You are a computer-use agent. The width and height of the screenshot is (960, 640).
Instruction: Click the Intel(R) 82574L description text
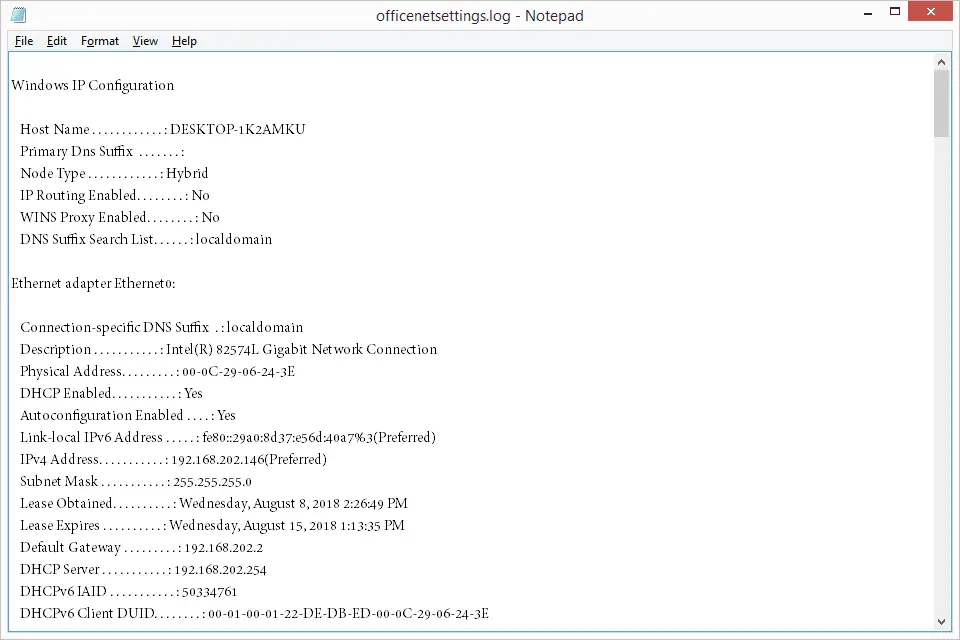[x=302, y=350]
